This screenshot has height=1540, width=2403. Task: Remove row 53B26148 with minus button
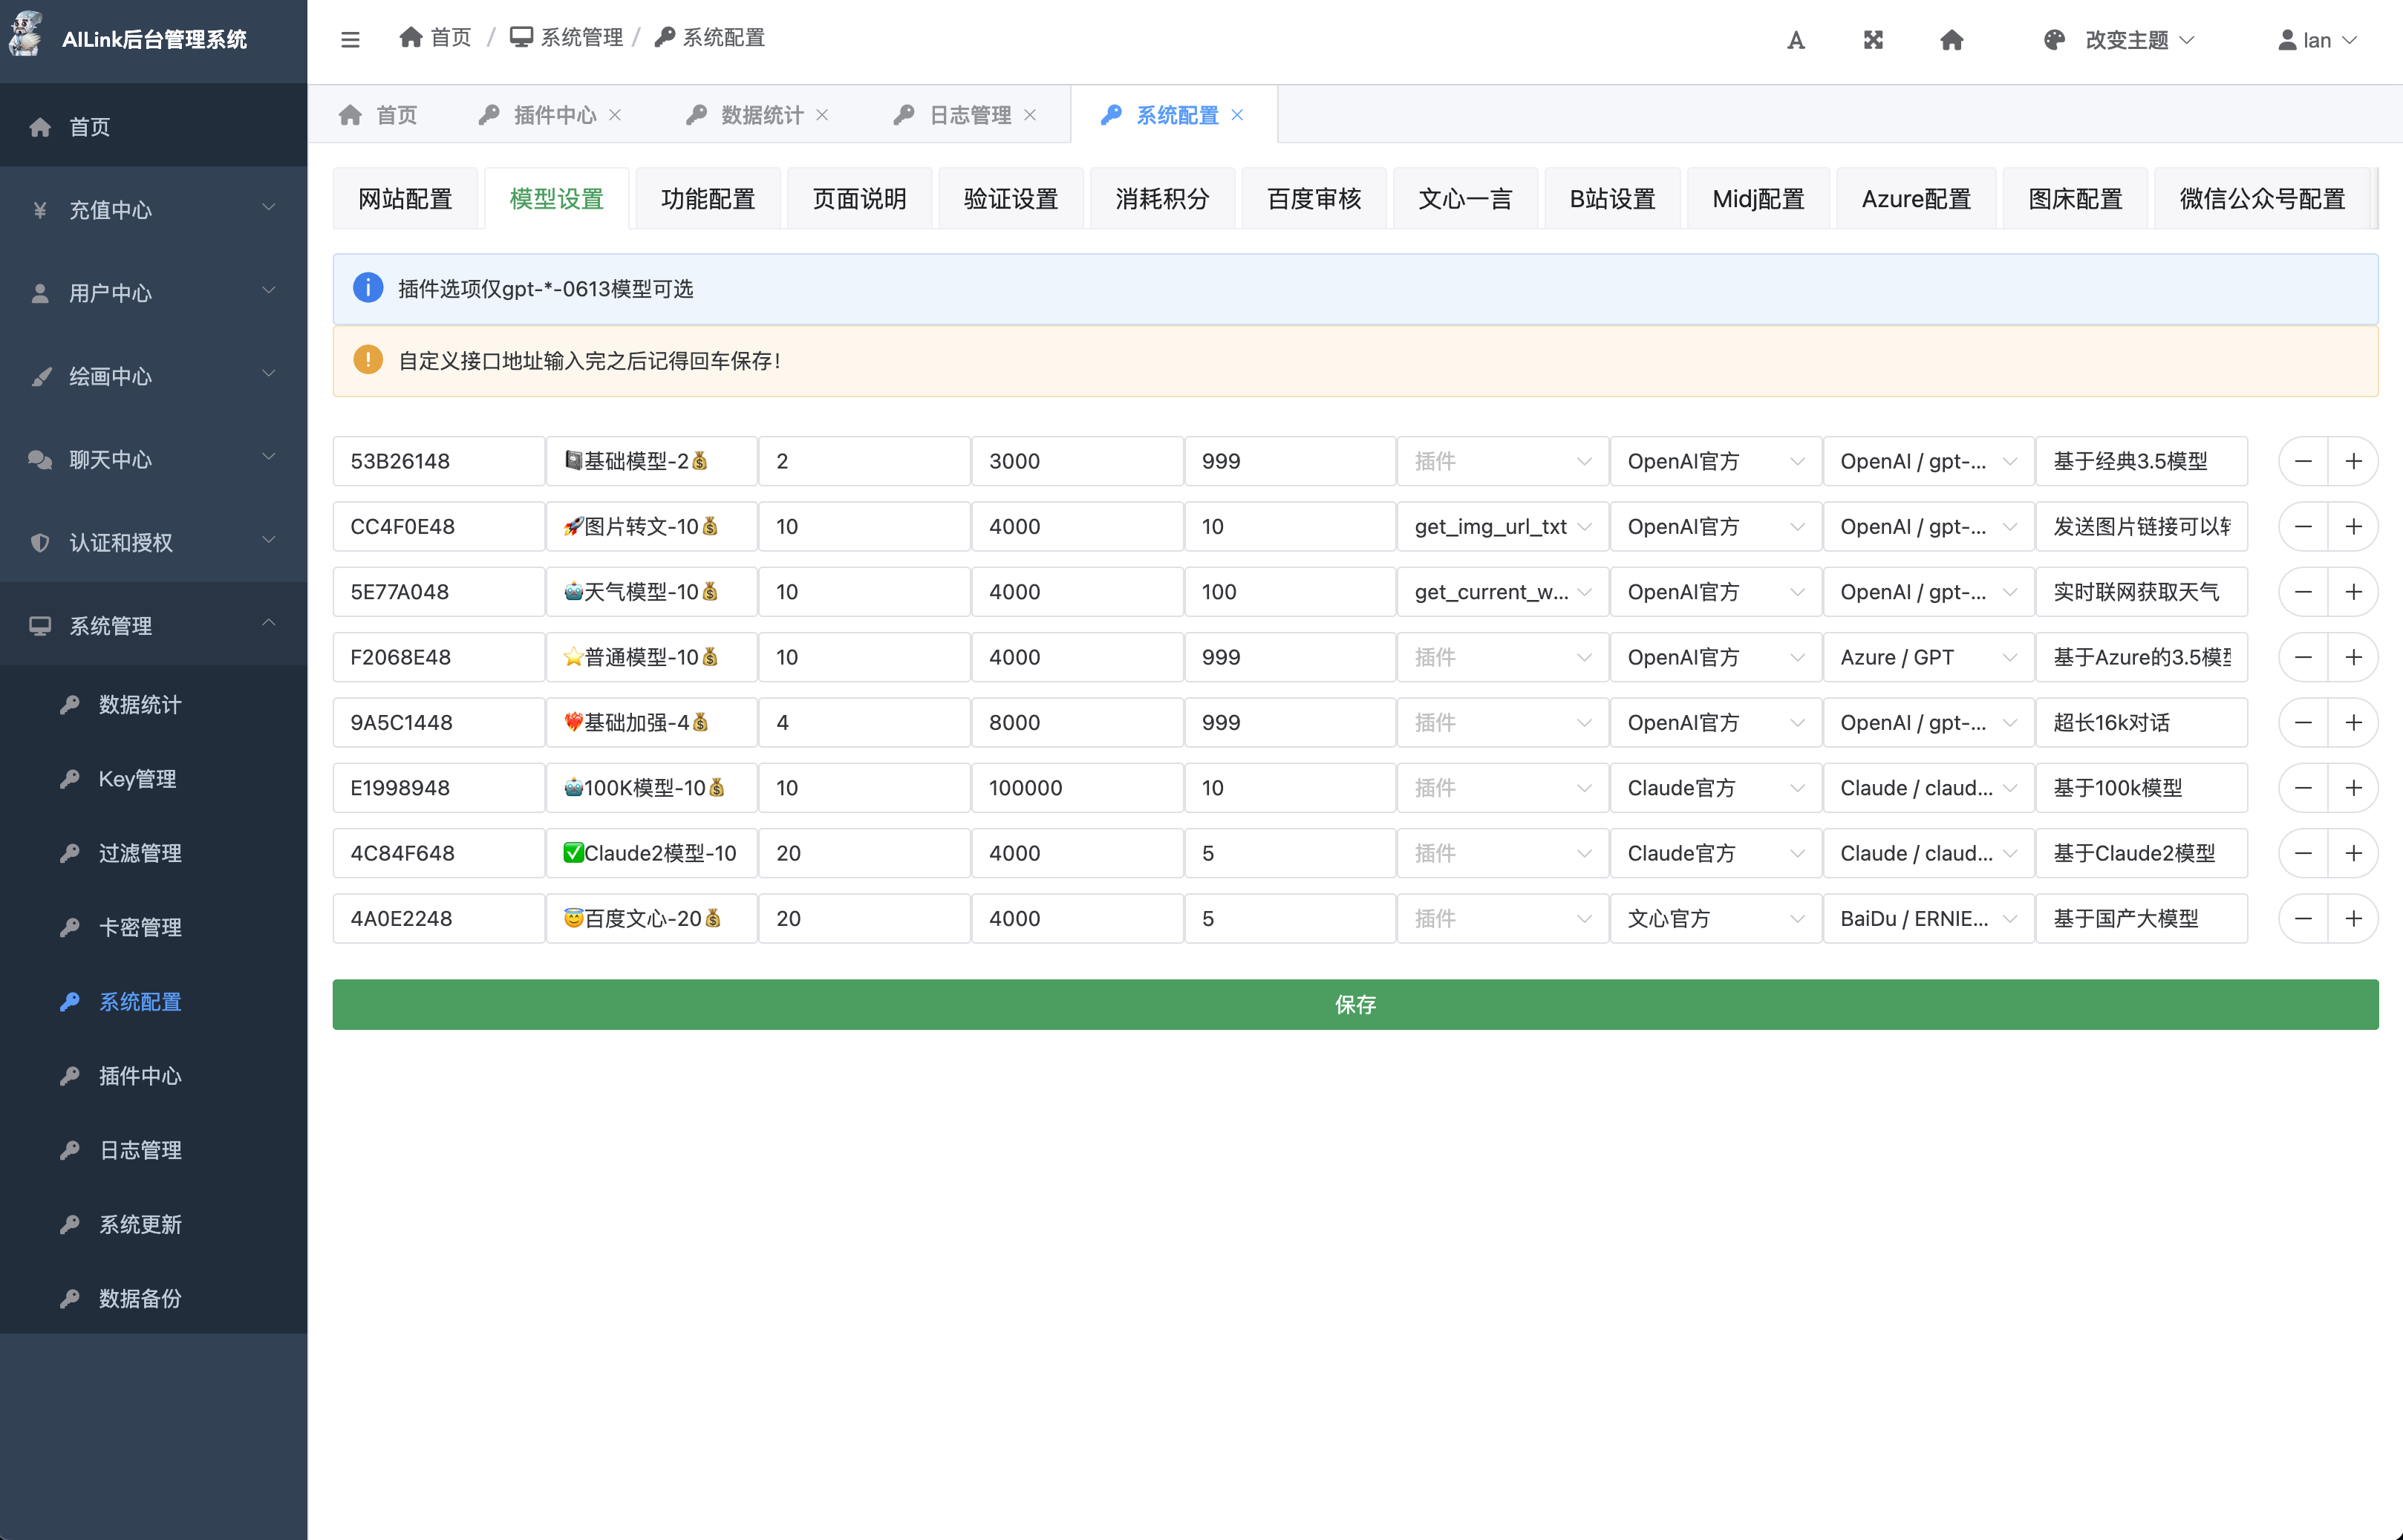tap(2303, 461)
